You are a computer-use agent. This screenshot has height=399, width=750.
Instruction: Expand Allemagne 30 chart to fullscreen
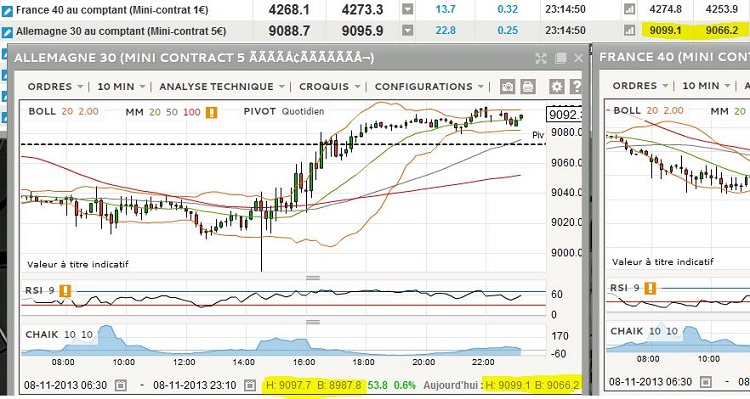coord(541,58)
